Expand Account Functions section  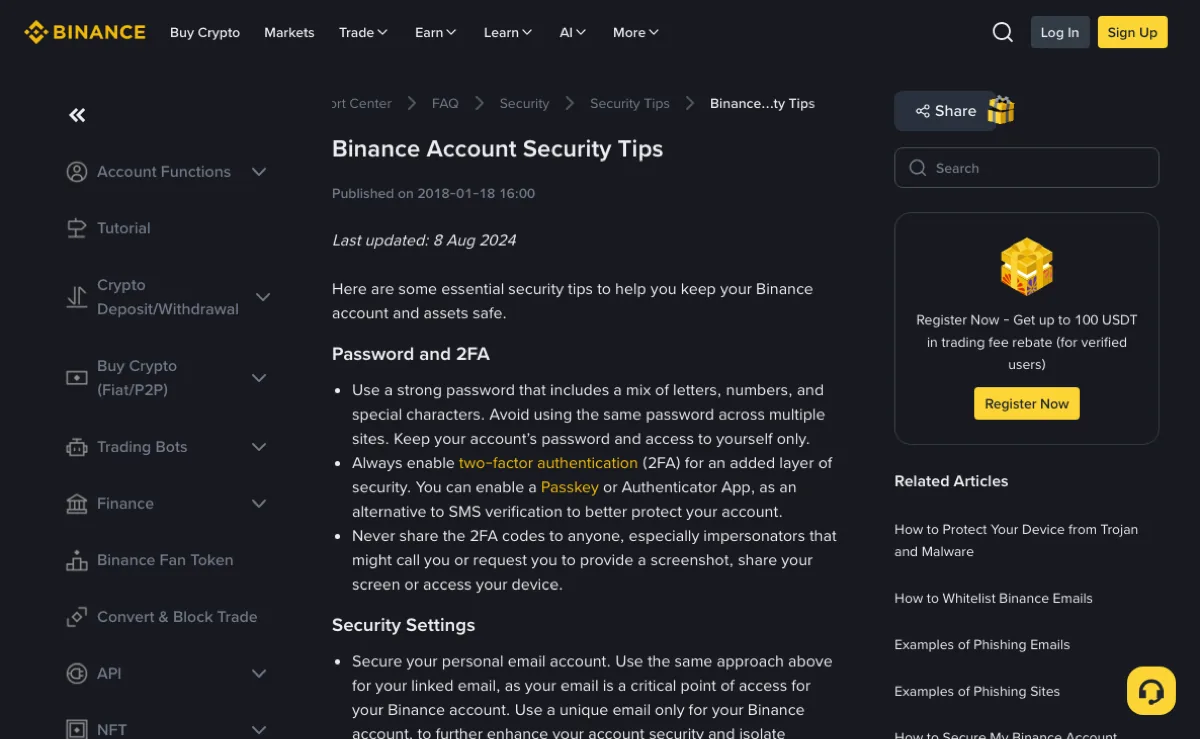pyautogui.click(x=259, y=172)
